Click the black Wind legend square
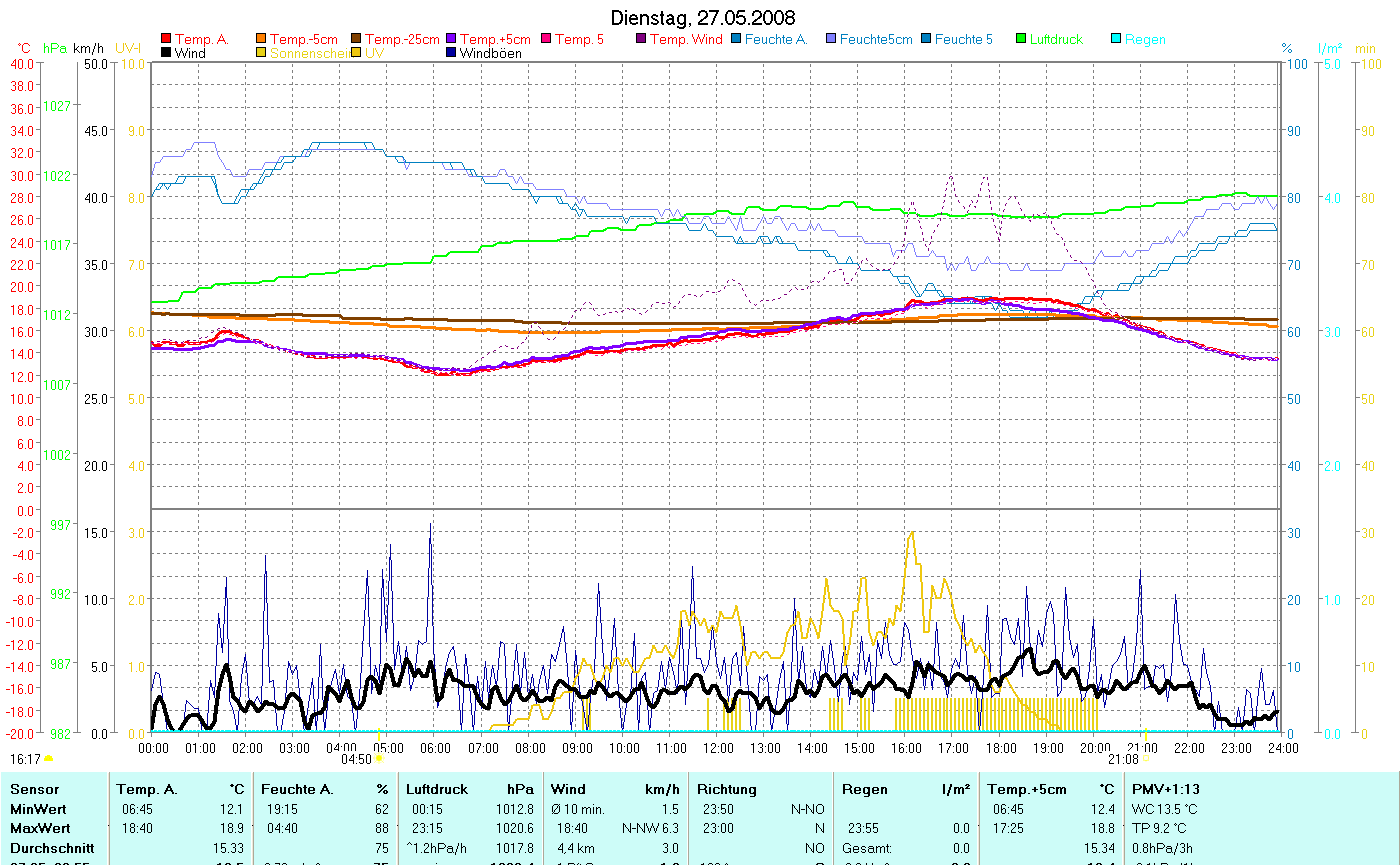This screenshot has height=865, width=1400. [x=166, y=53]
